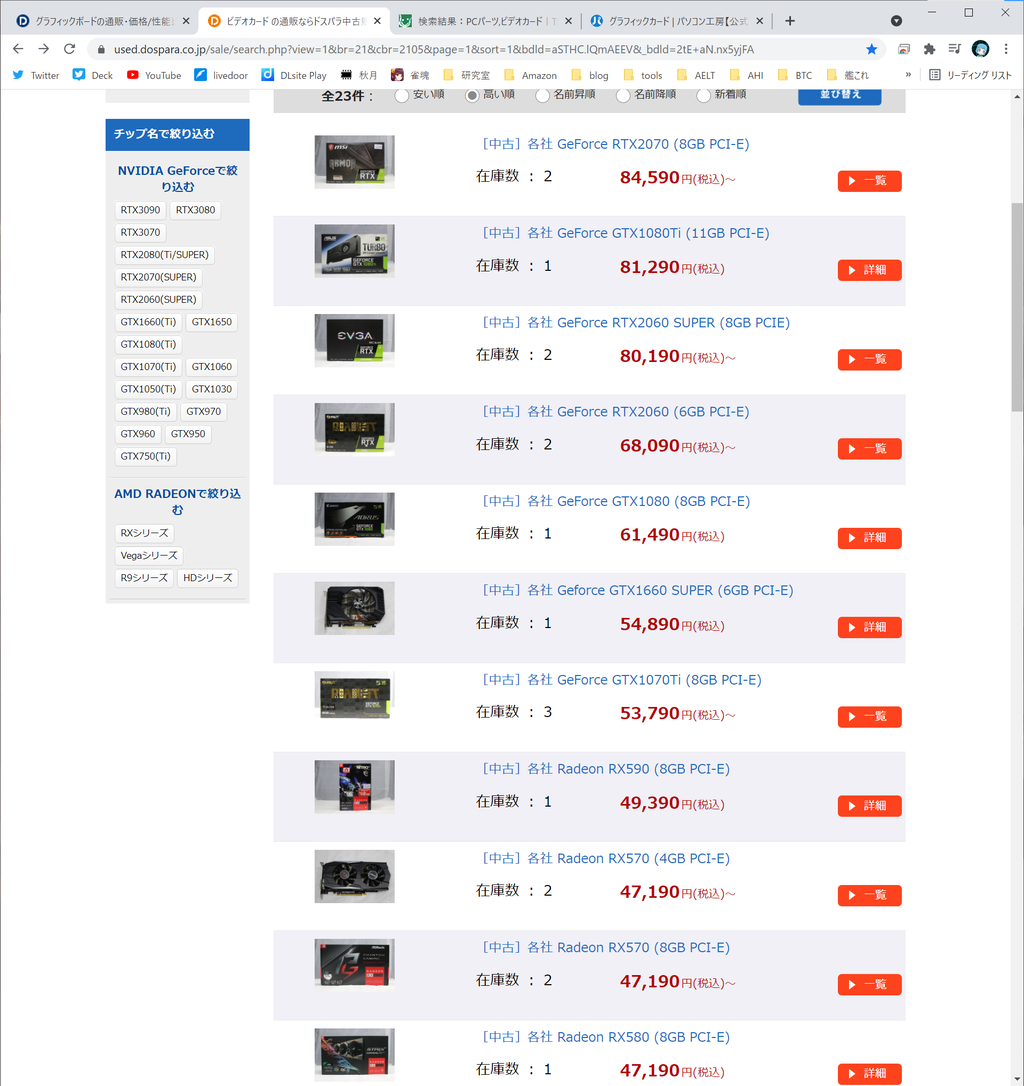
Task: Open the AELT bookmark folder
Action: click(696, 75)
